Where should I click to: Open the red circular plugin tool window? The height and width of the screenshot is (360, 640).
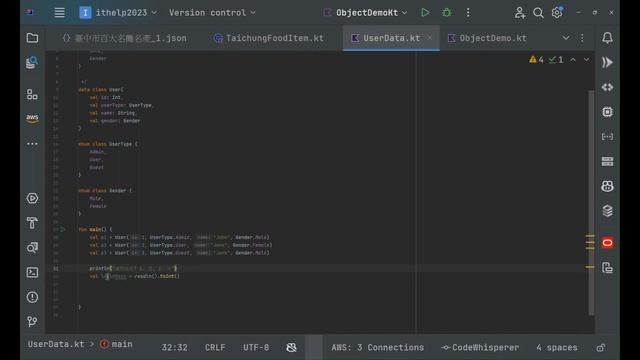pos(607,243)
